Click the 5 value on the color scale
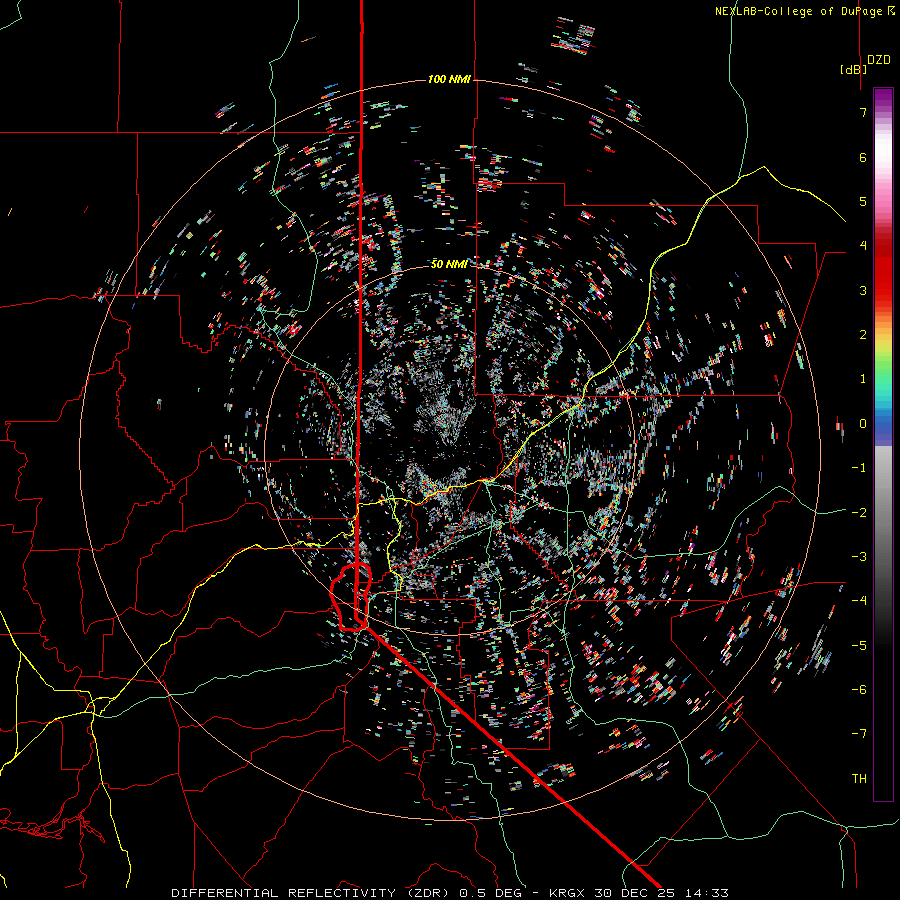The height and width of the screenshot is (900, 900). coord(863,201)
